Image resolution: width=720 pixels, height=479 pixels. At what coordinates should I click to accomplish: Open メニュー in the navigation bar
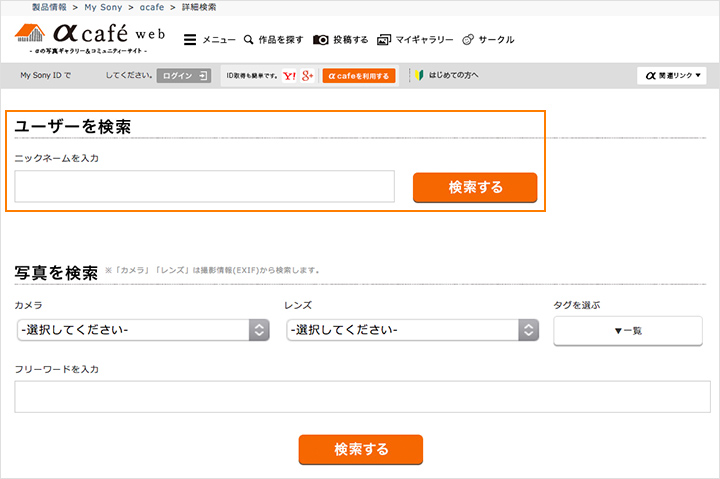[x=219, y=40]
